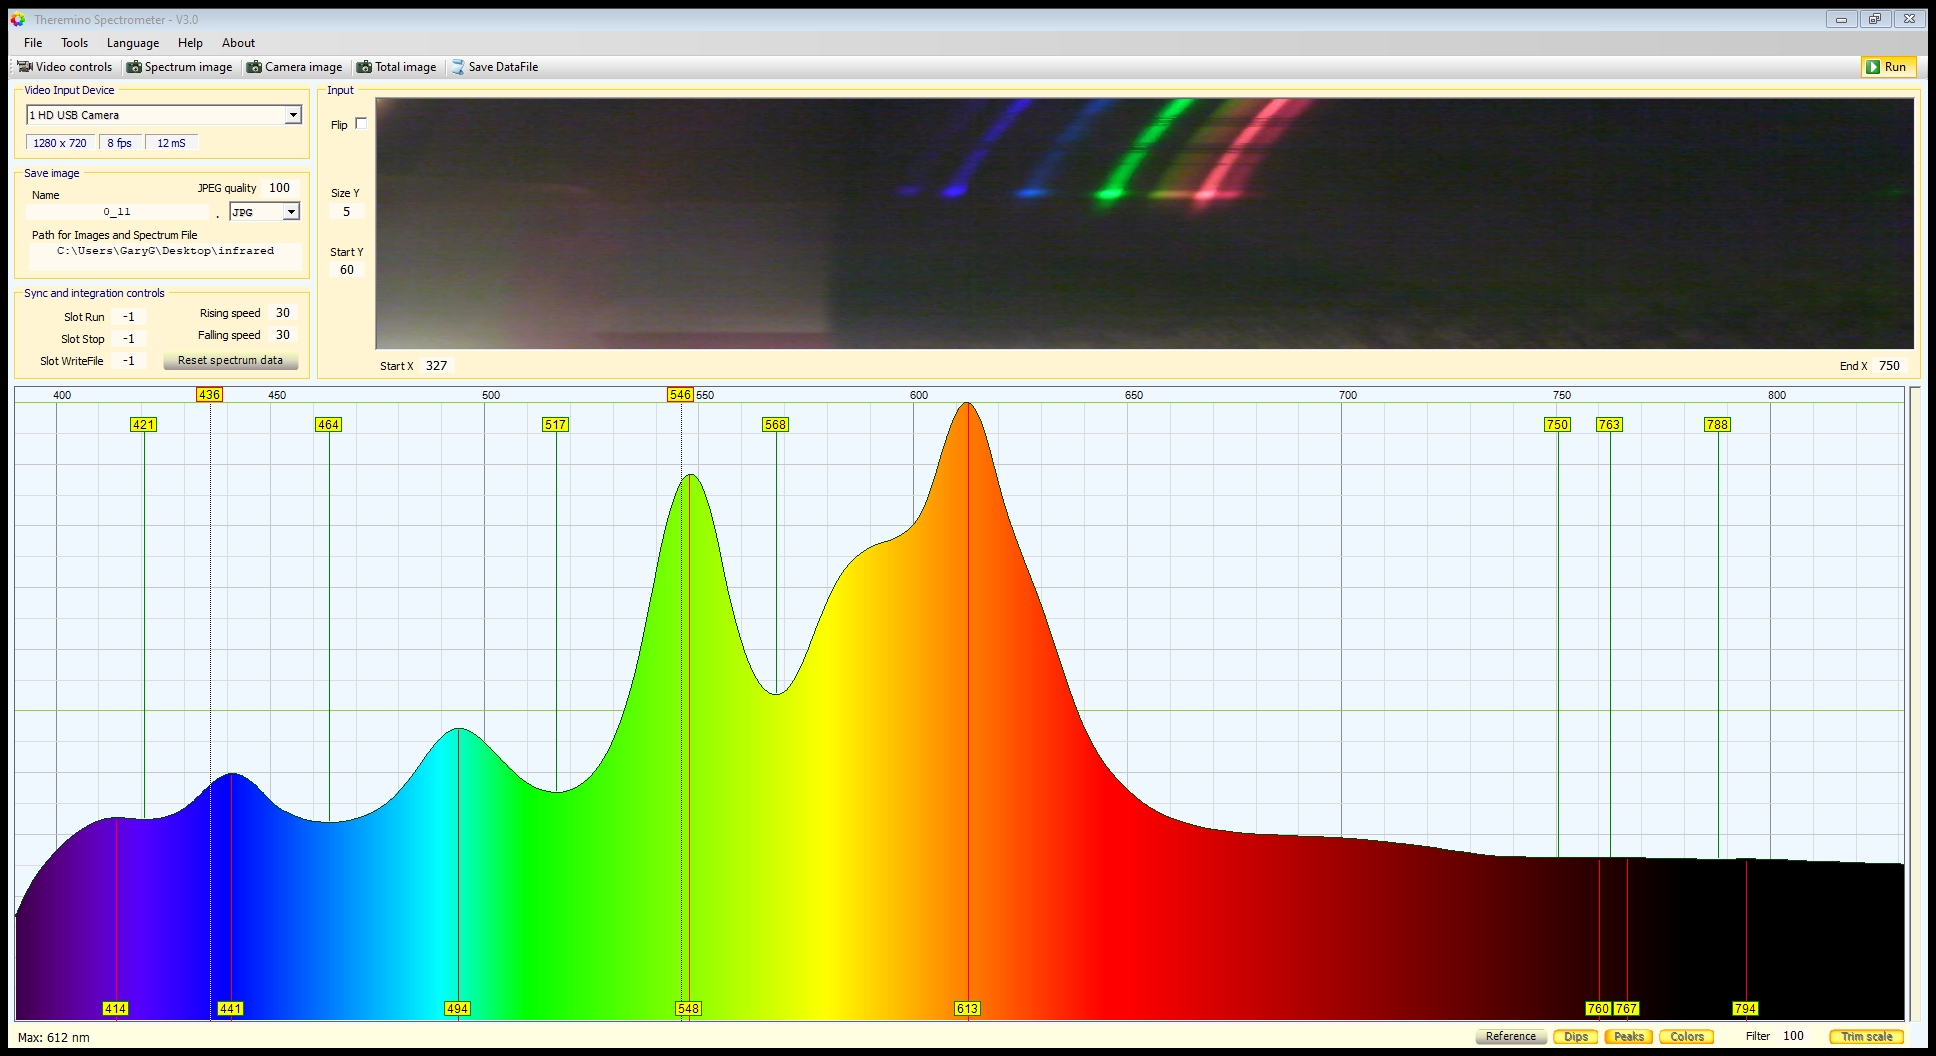Toggle the Colors display button
The image size is (1936, 1056).
[x=1686, y=1036]
